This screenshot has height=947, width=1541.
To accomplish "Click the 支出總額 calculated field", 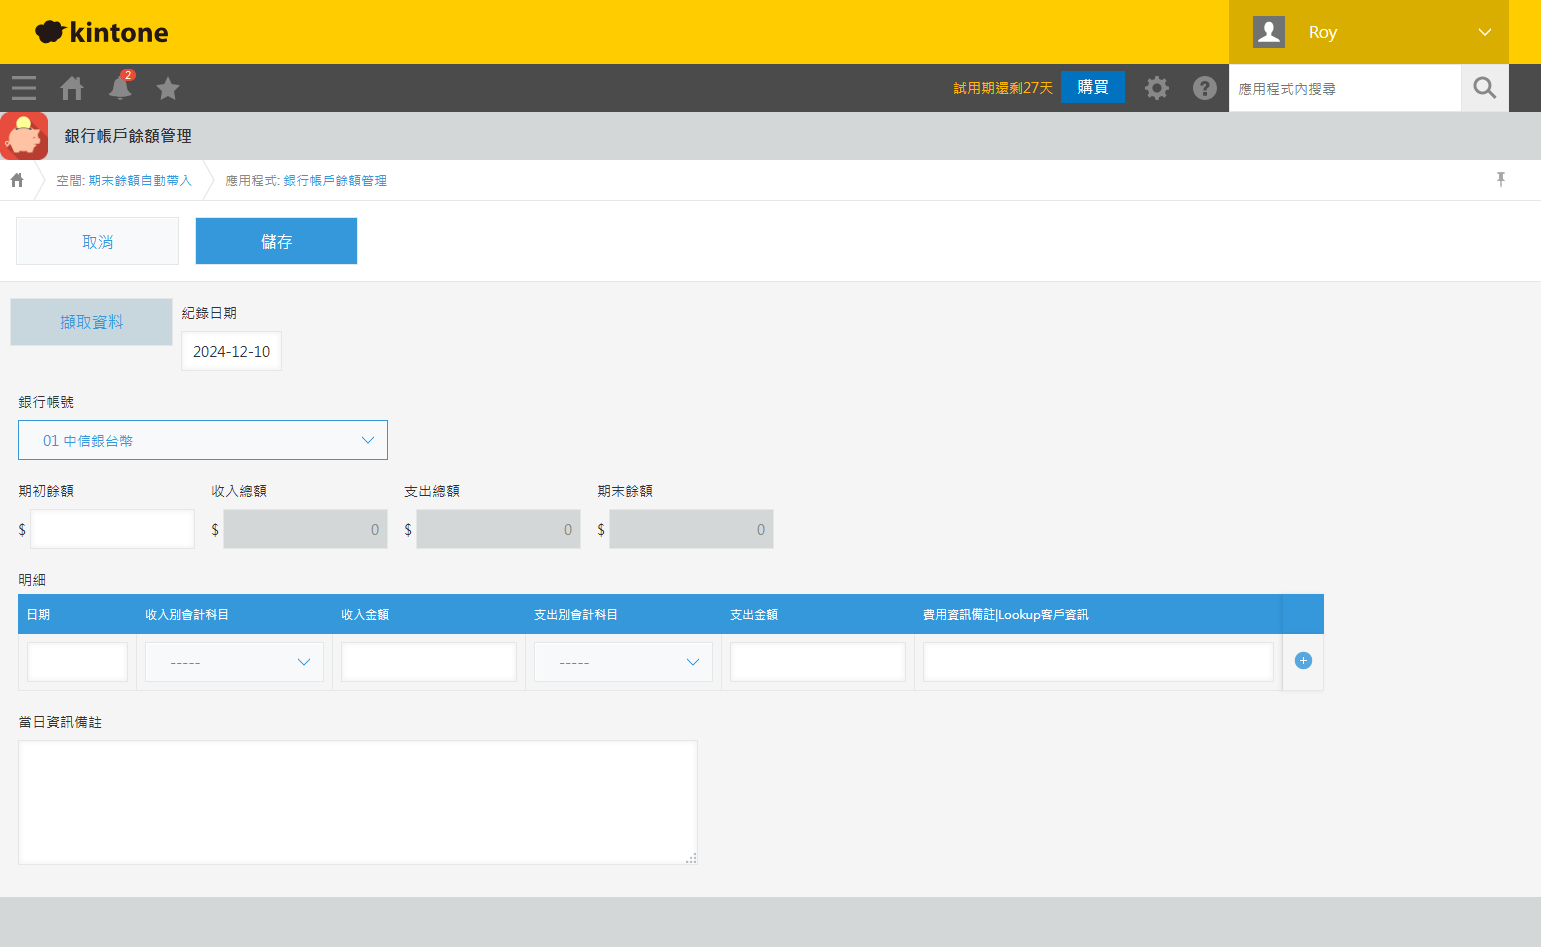I will tap(498, 529).
